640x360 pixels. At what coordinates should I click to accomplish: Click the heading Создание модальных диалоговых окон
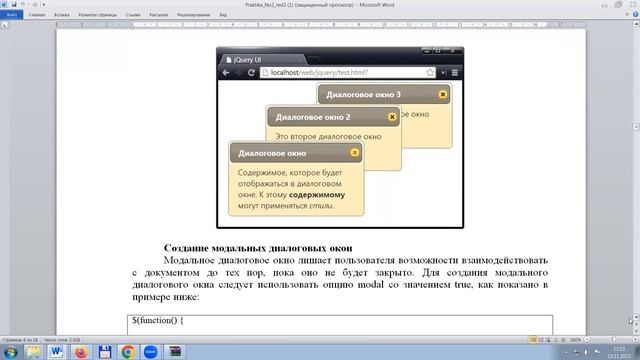point(258,248)
